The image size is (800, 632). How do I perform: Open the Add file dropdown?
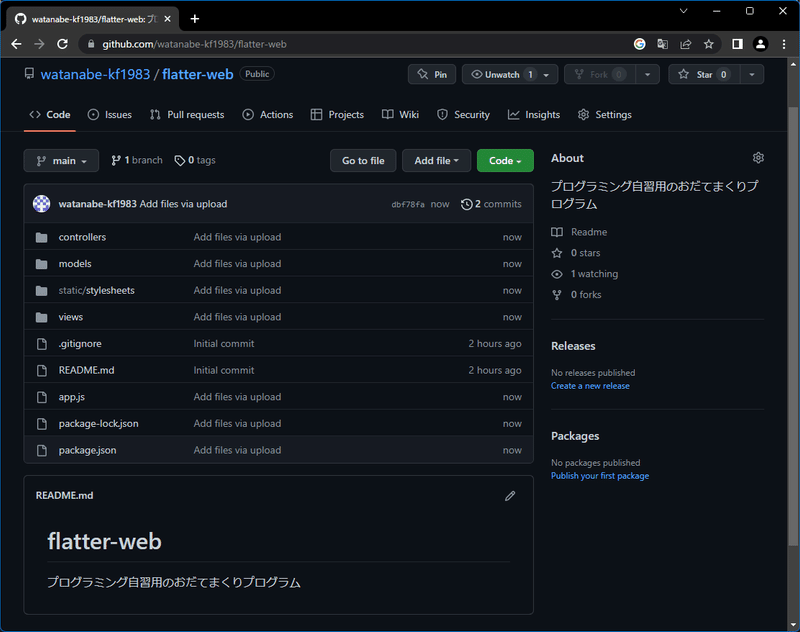[x=436, y=160]
